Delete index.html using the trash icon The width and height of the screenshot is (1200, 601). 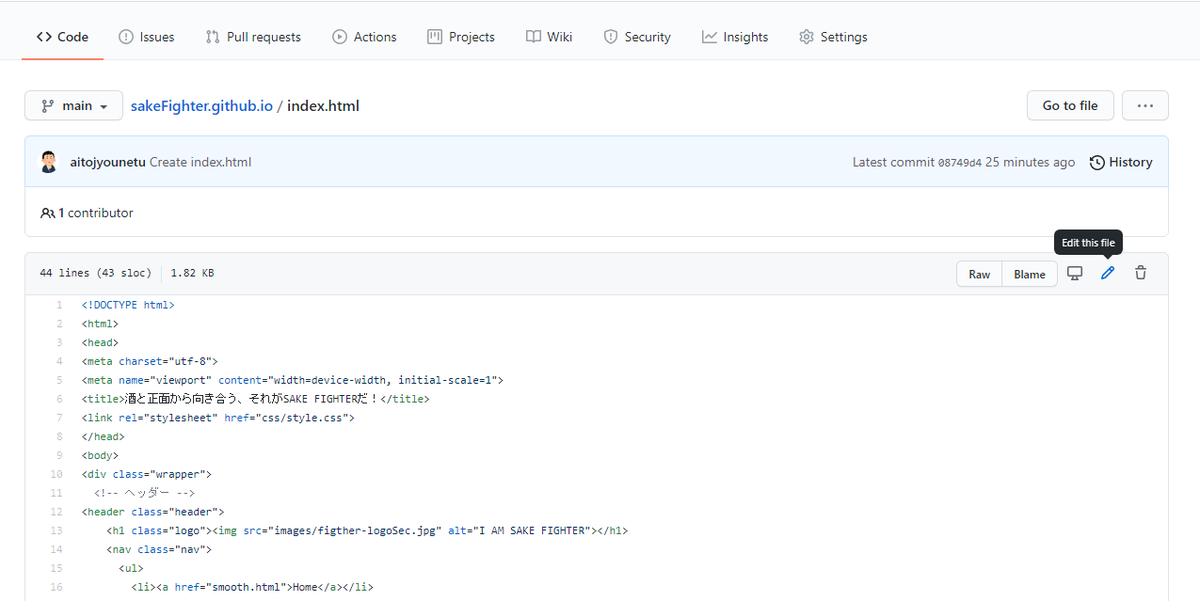(1140, 273)
